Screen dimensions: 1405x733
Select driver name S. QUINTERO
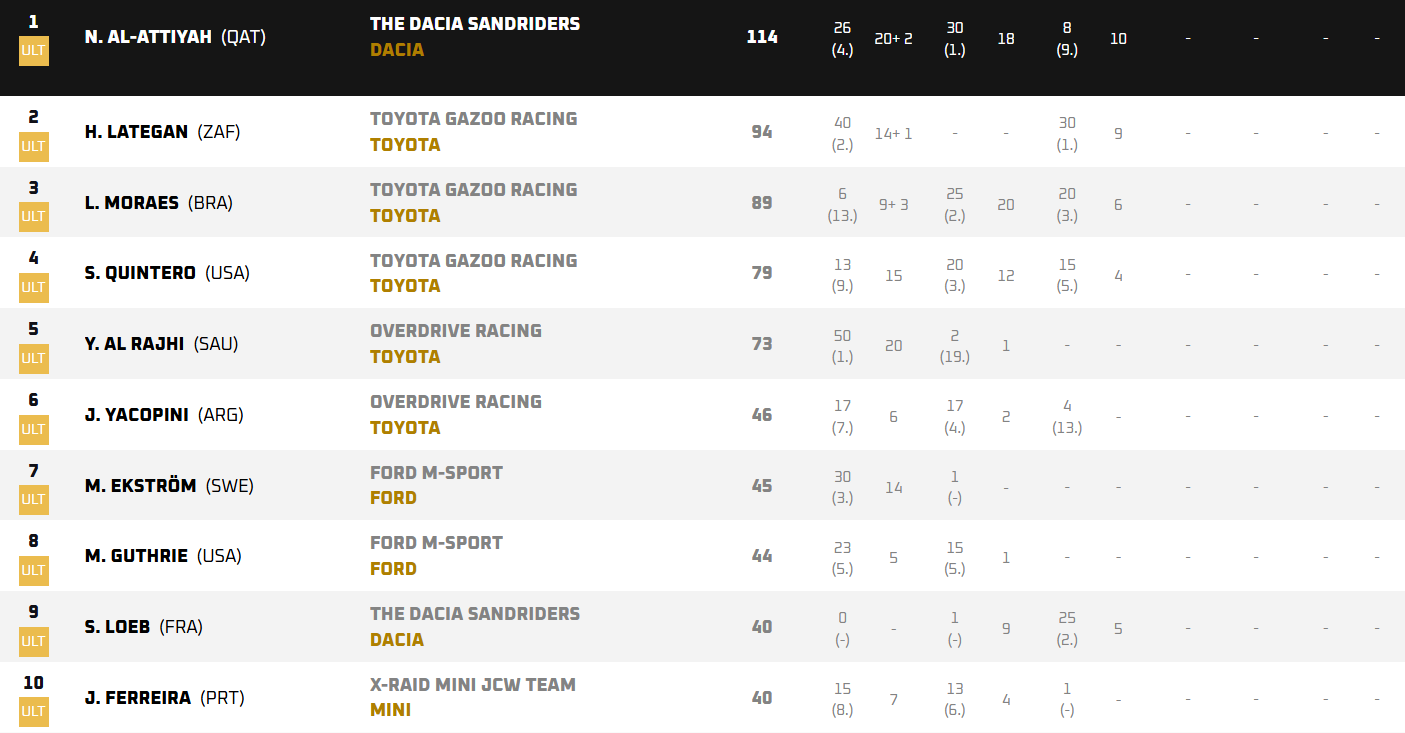coord(140,273)
